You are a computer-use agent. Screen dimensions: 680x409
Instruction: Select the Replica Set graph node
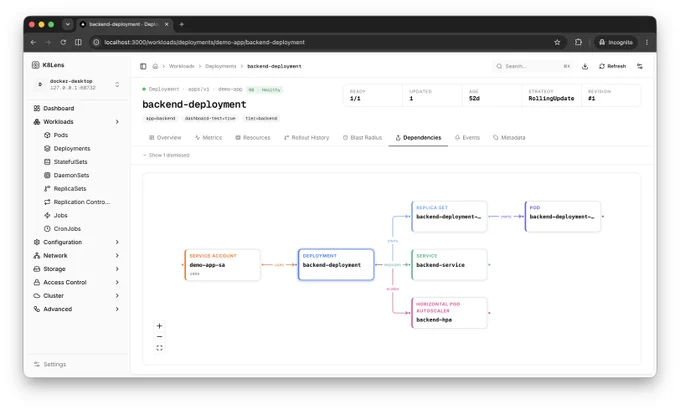(x=449, y=216)
